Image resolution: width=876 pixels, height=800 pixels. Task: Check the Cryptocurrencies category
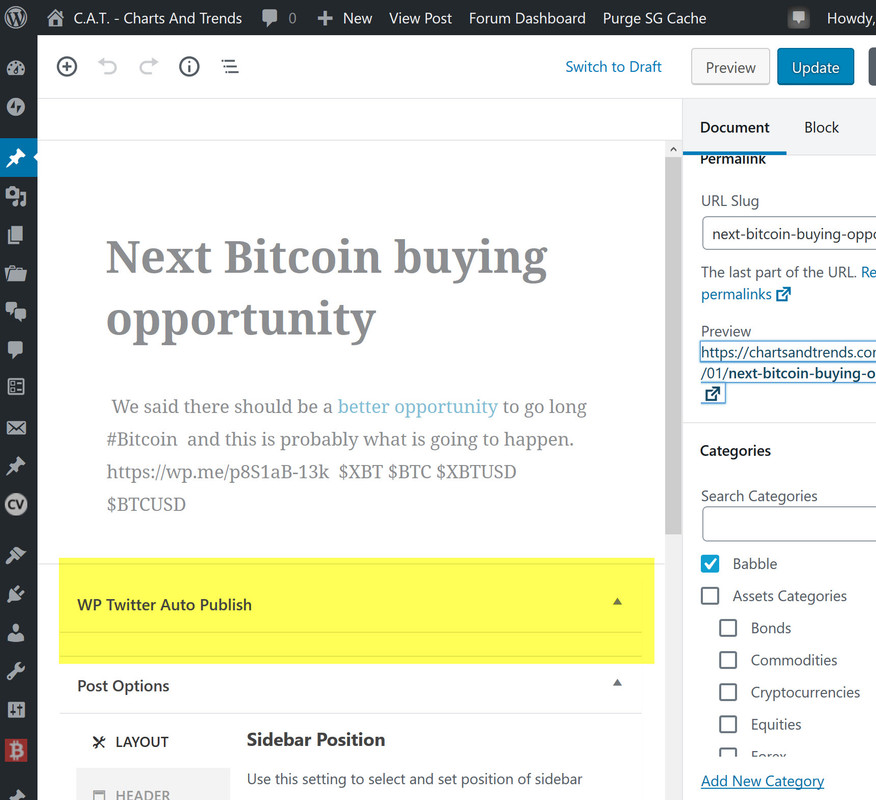point(728,692)
